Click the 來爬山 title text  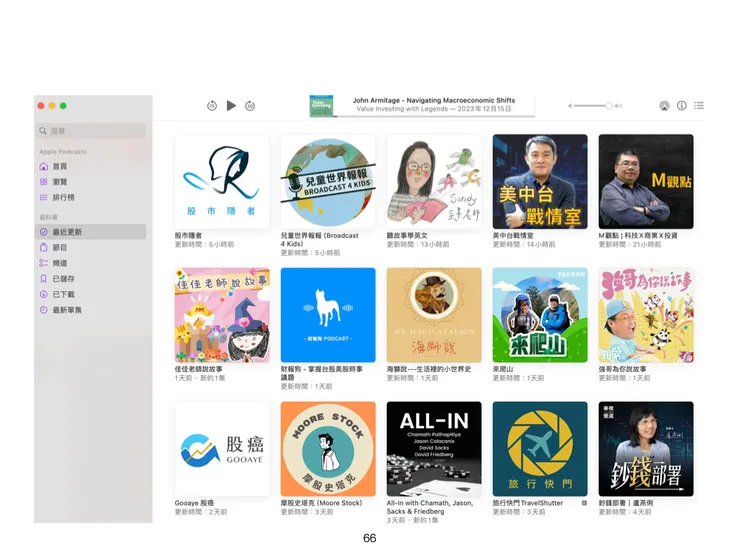point(503,369)
